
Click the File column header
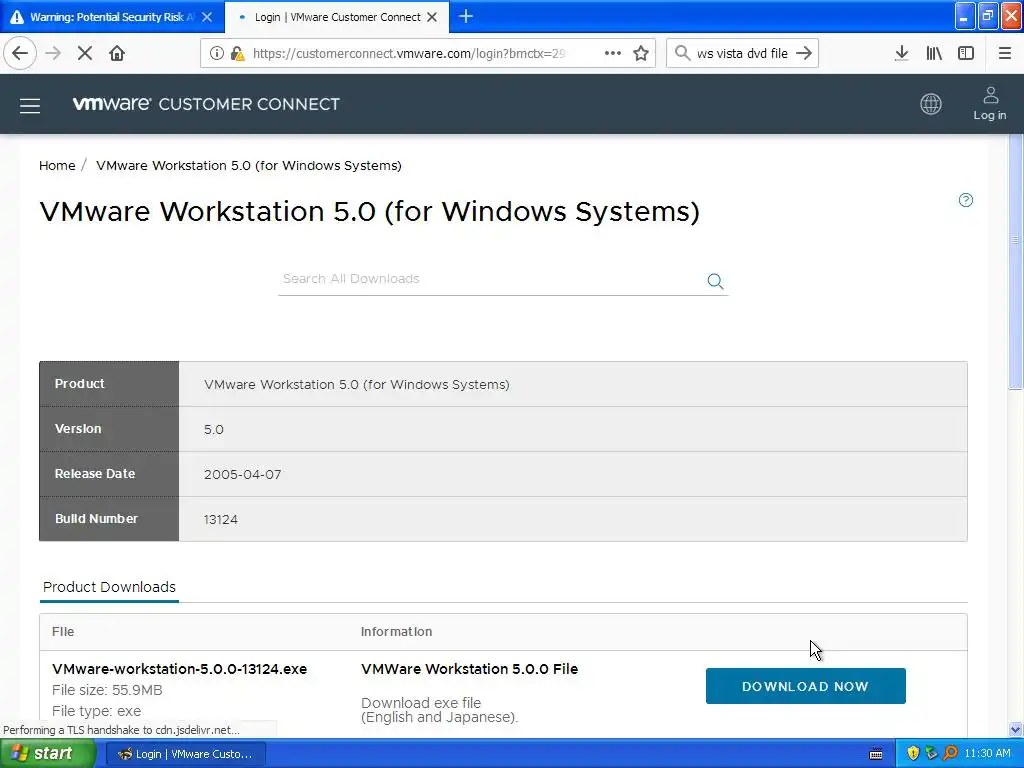coord(63,632)
